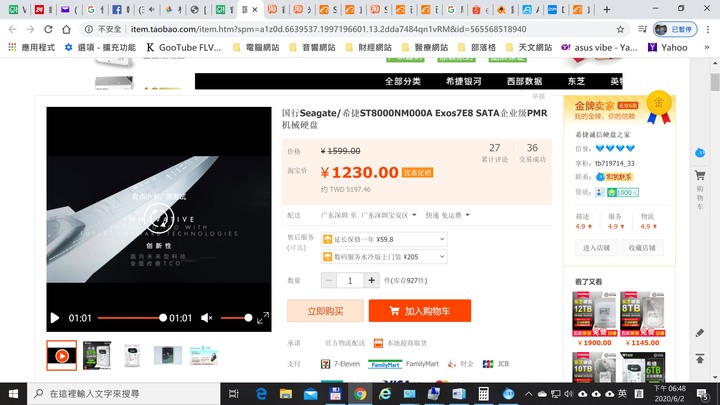Reload the page with refresh icon
720x405 pixels.
click(48, 29)
